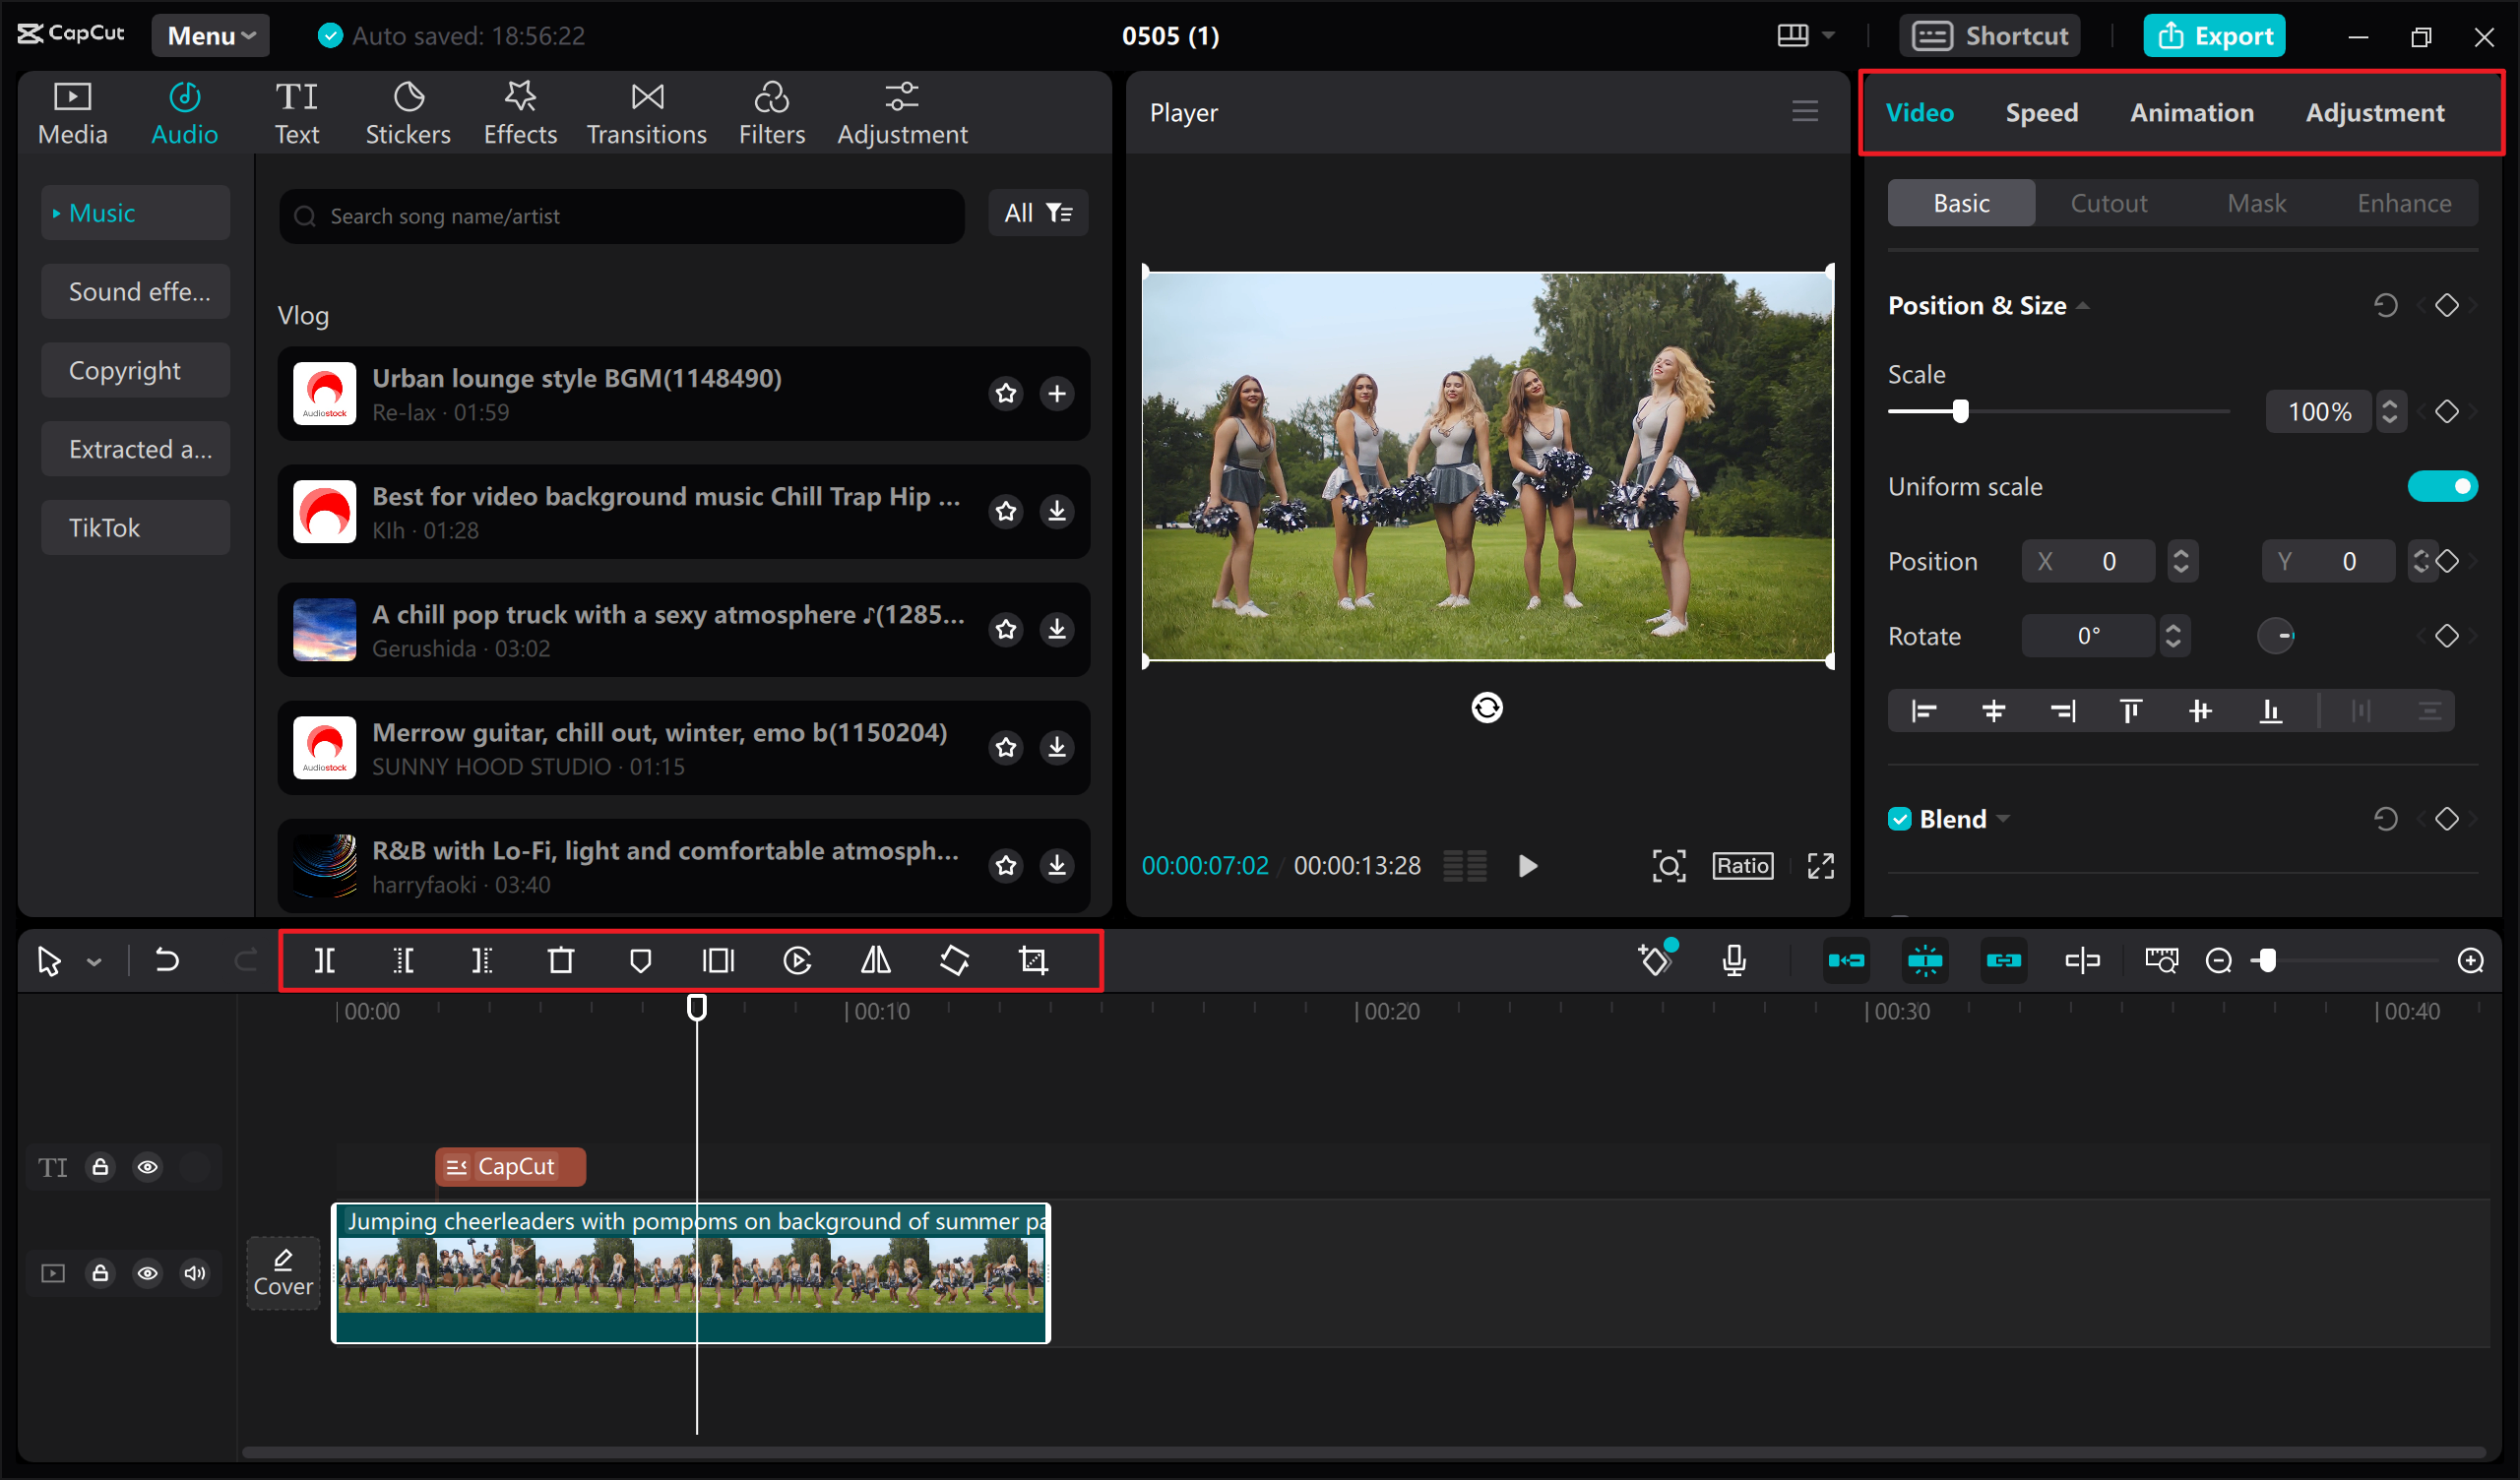2520x1480 pixels.
Task: Switch to the Animation tab
Action: tap(2191, 112)
